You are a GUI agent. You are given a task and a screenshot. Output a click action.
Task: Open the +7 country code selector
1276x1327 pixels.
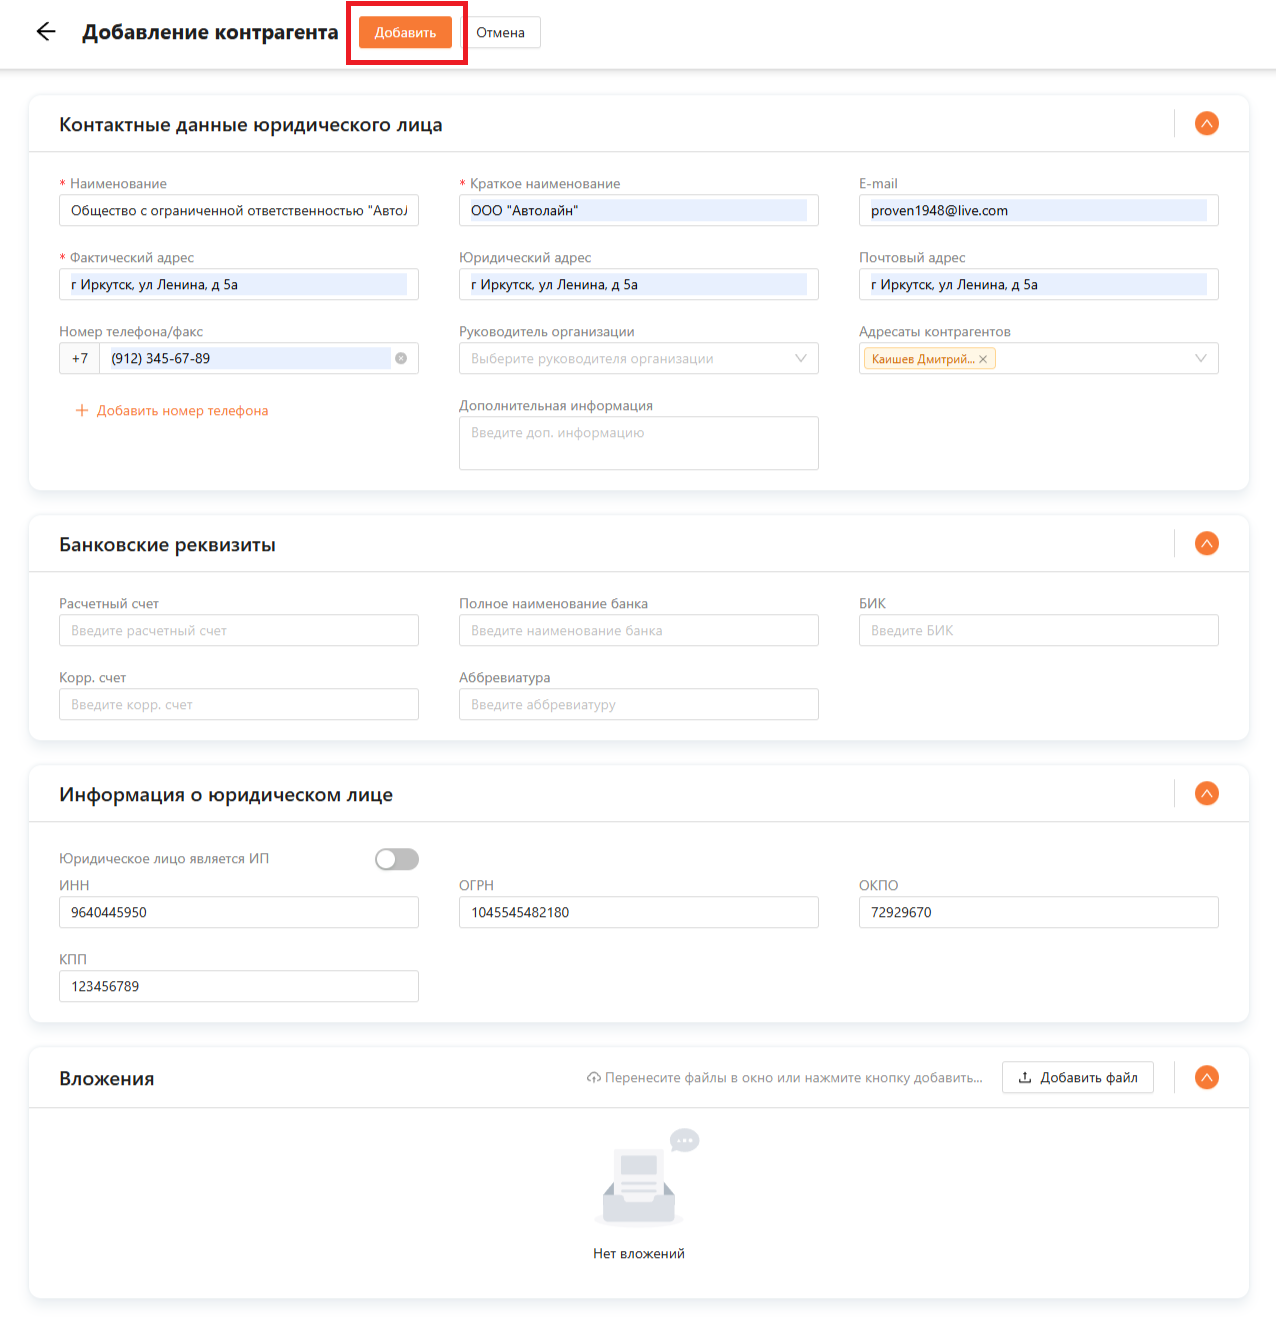80,359
